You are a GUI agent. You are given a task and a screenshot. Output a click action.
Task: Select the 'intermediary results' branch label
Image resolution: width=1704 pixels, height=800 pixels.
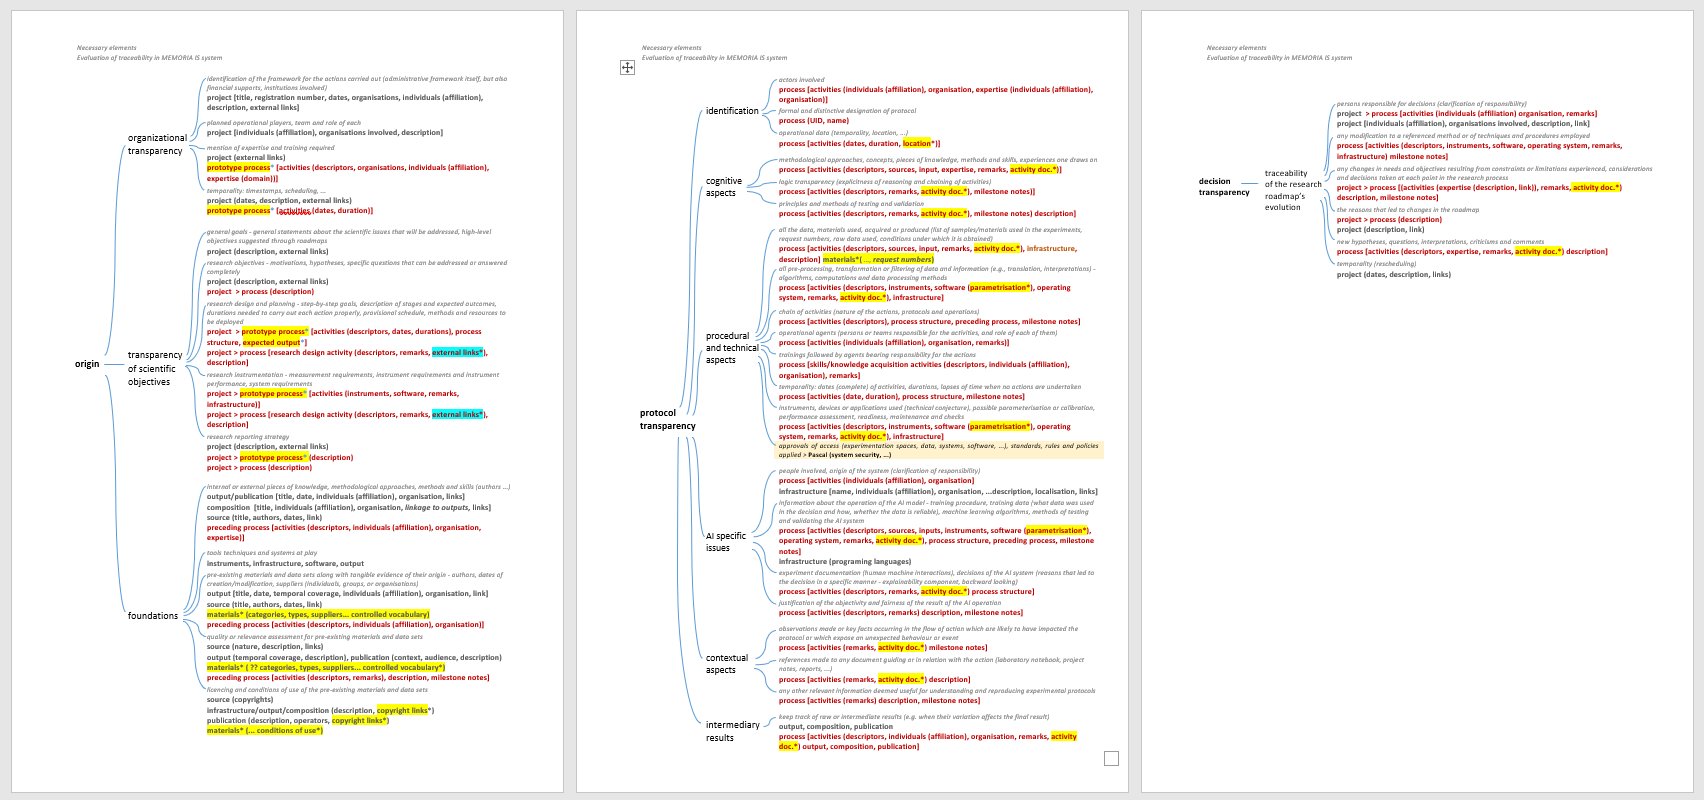coord(732,731)
